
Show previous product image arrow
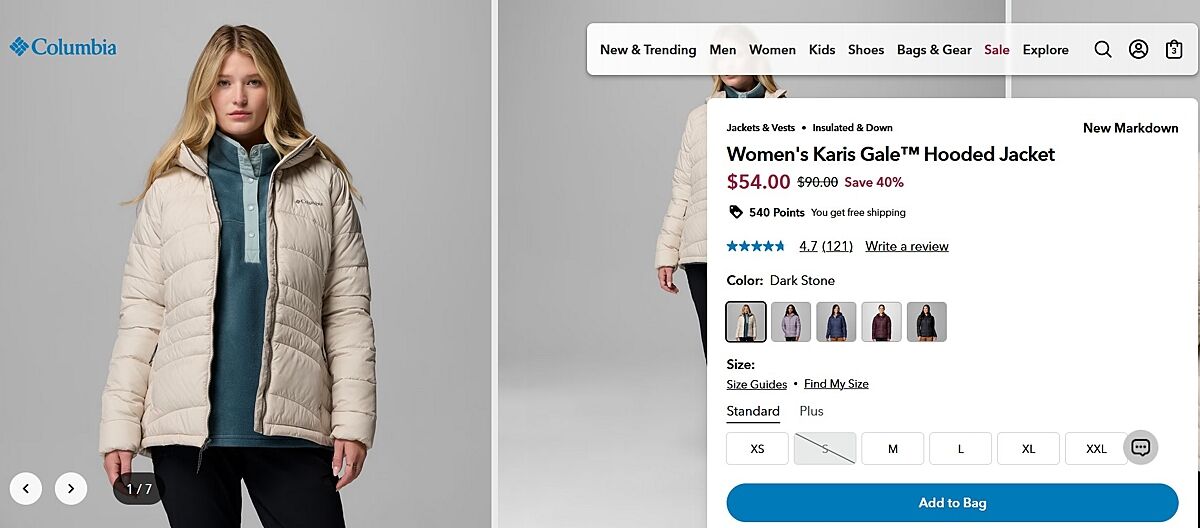[26, 489]
